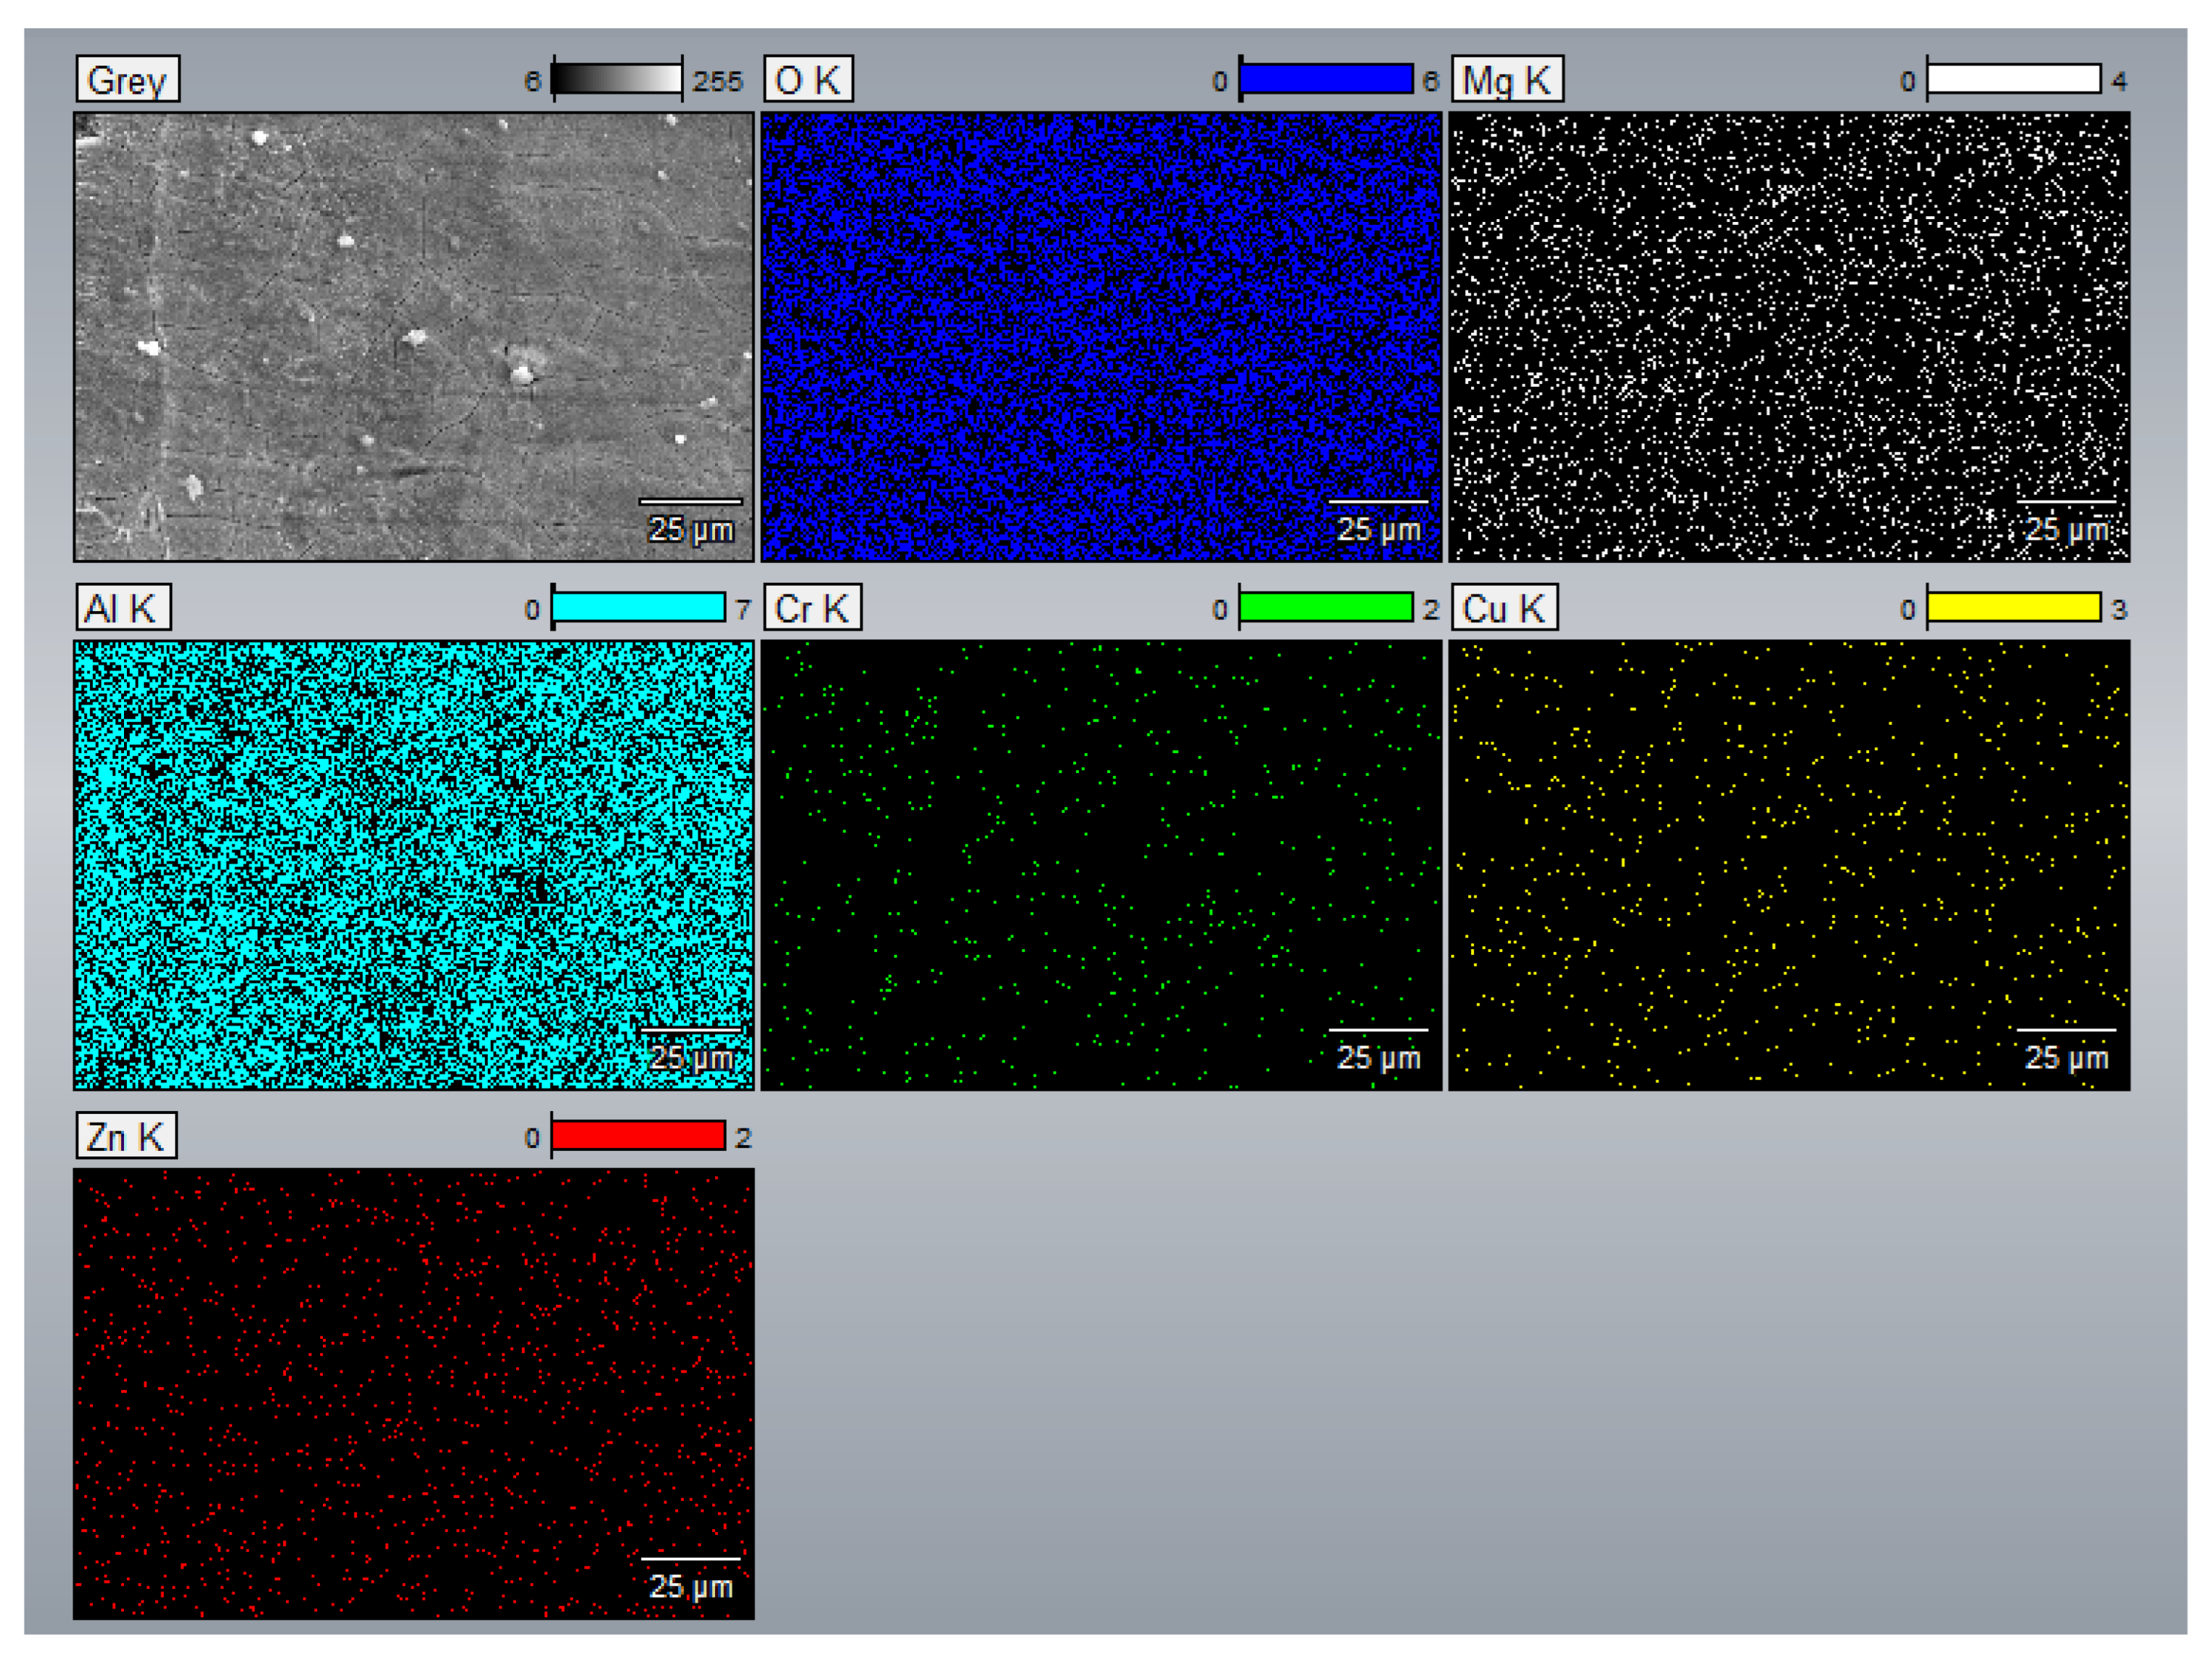Select the Zn K label box

126,1136
